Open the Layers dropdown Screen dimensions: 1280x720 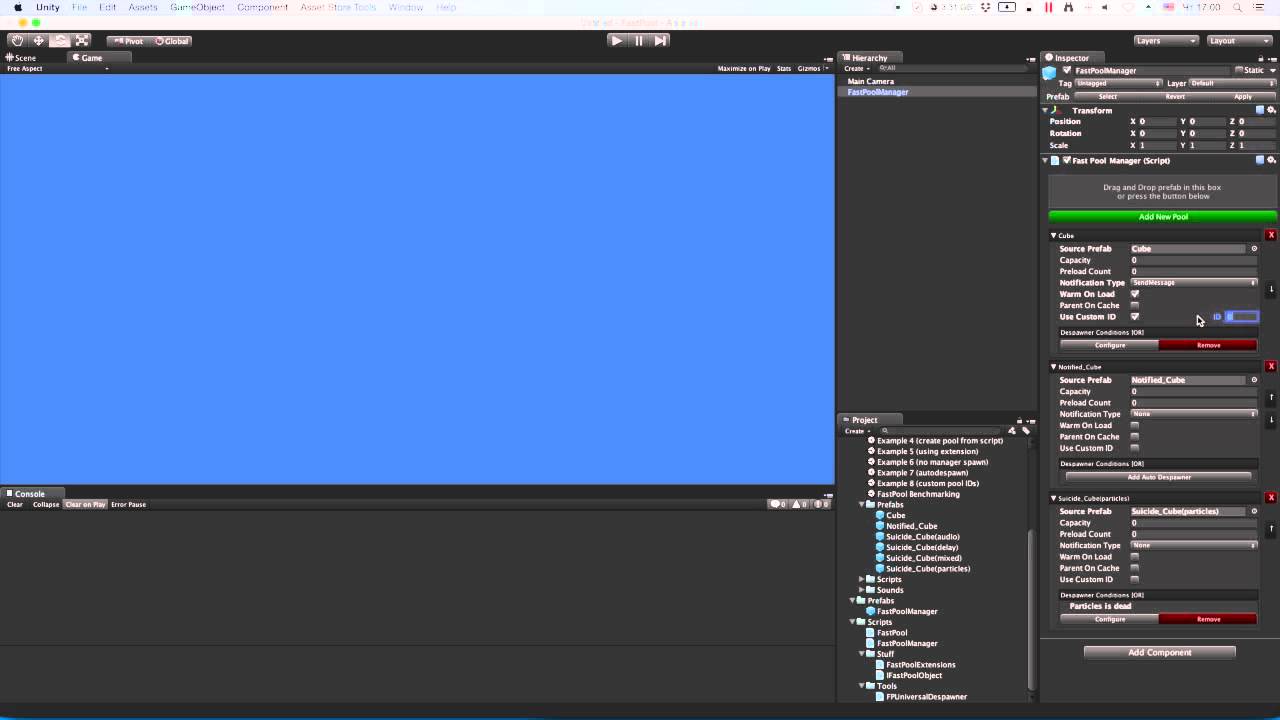[x=1166, y=41]
